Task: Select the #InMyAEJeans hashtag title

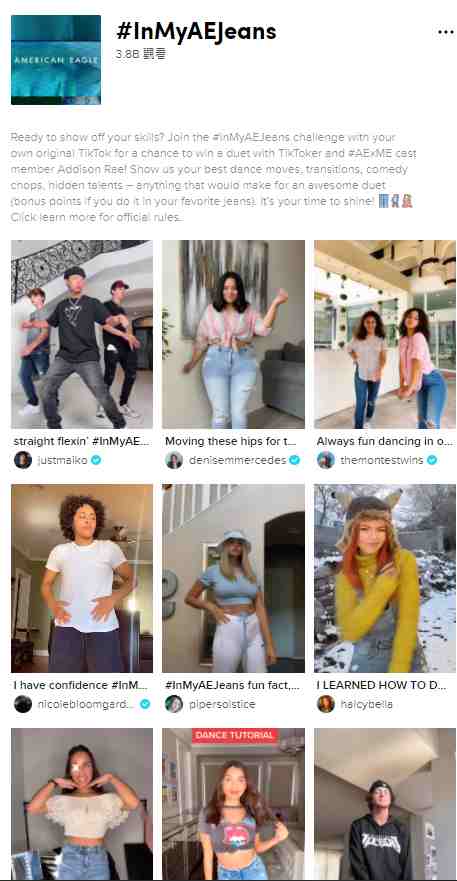Action: [x=196, y=31]
